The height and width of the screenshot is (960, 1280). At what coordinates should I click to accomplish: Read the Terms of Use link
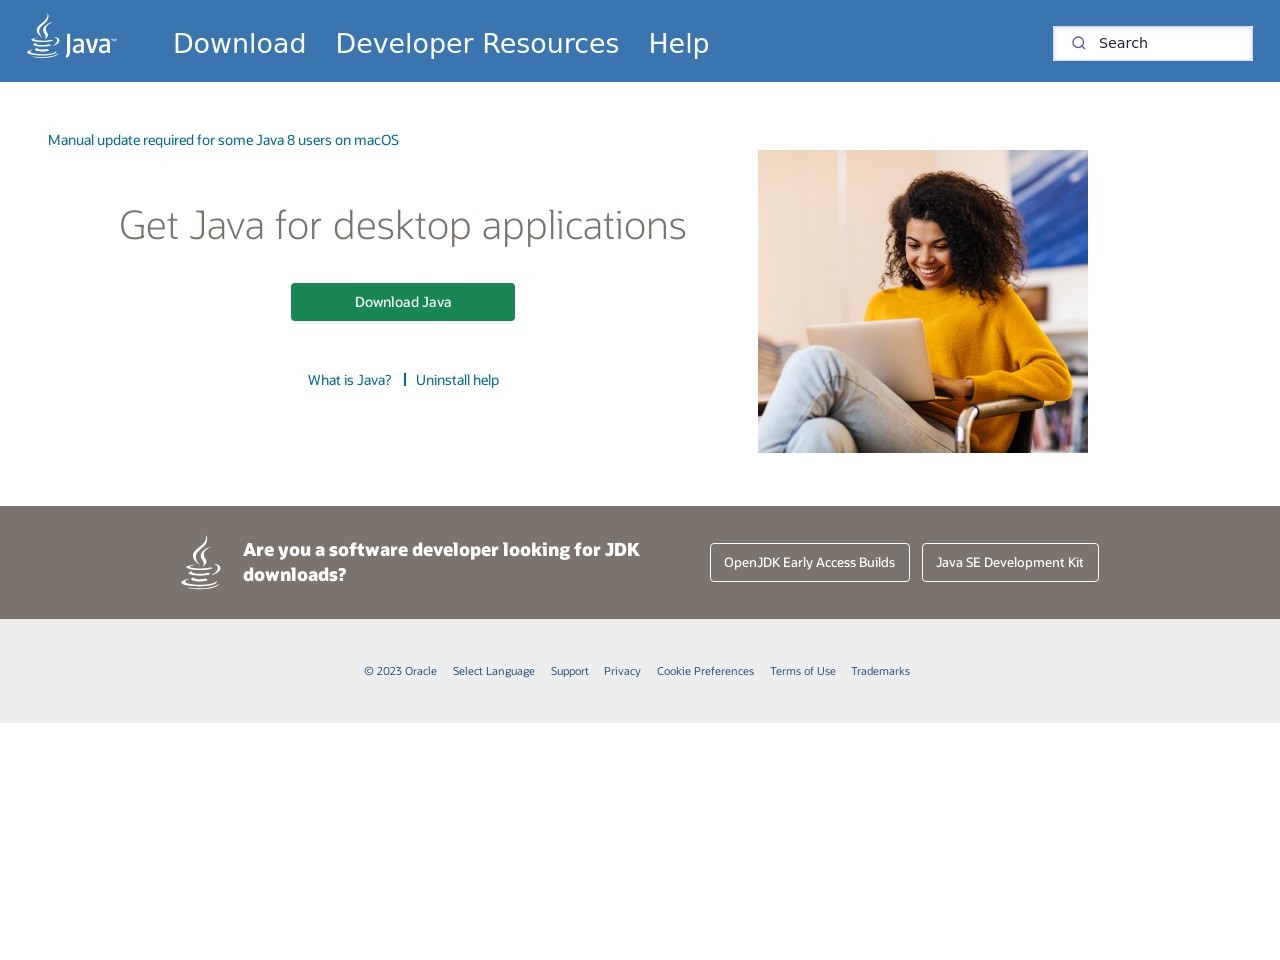click(x=802, y=671)
